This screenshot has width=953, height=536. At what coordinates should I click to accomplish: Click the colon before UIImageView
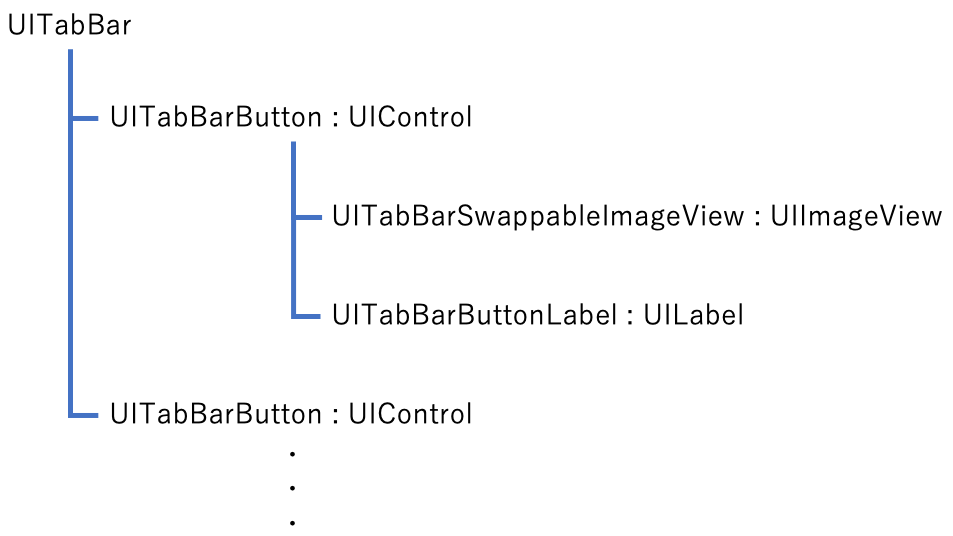point(757,218)
